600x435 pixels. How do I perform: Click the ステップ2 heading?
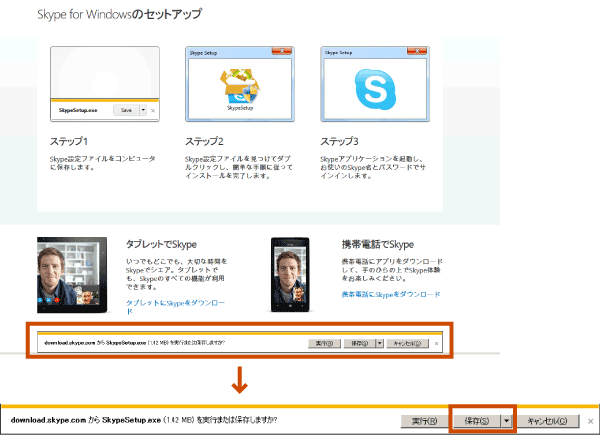[204, 141]
